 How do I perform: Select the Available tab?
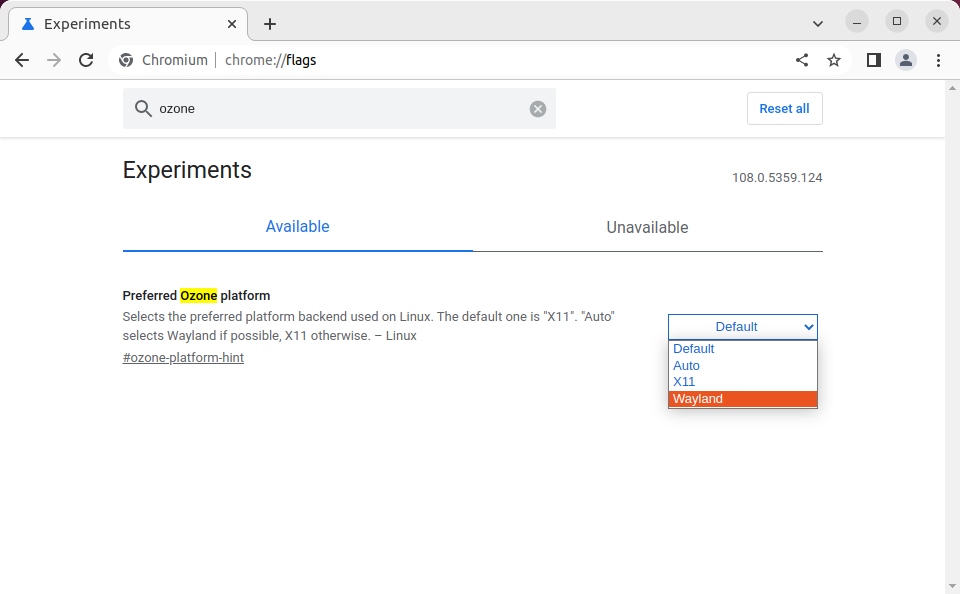click(x=297, y=227)
